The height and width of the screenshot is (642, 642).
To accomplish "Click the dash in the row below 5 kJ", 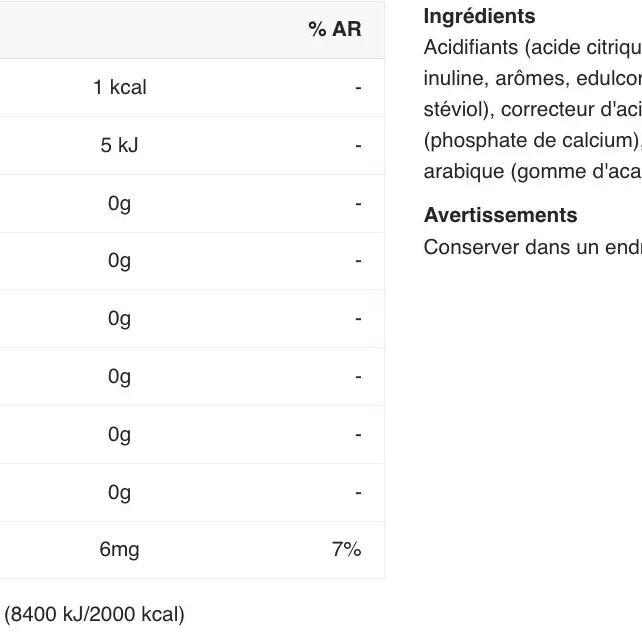I will [357, 204].
